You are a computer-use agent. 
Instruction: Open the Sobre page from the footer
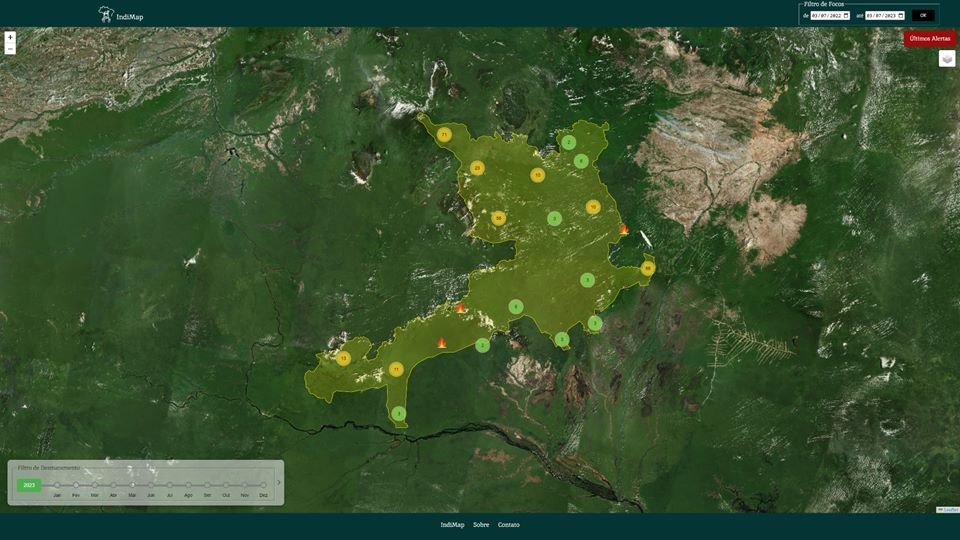tap(481, 525)
